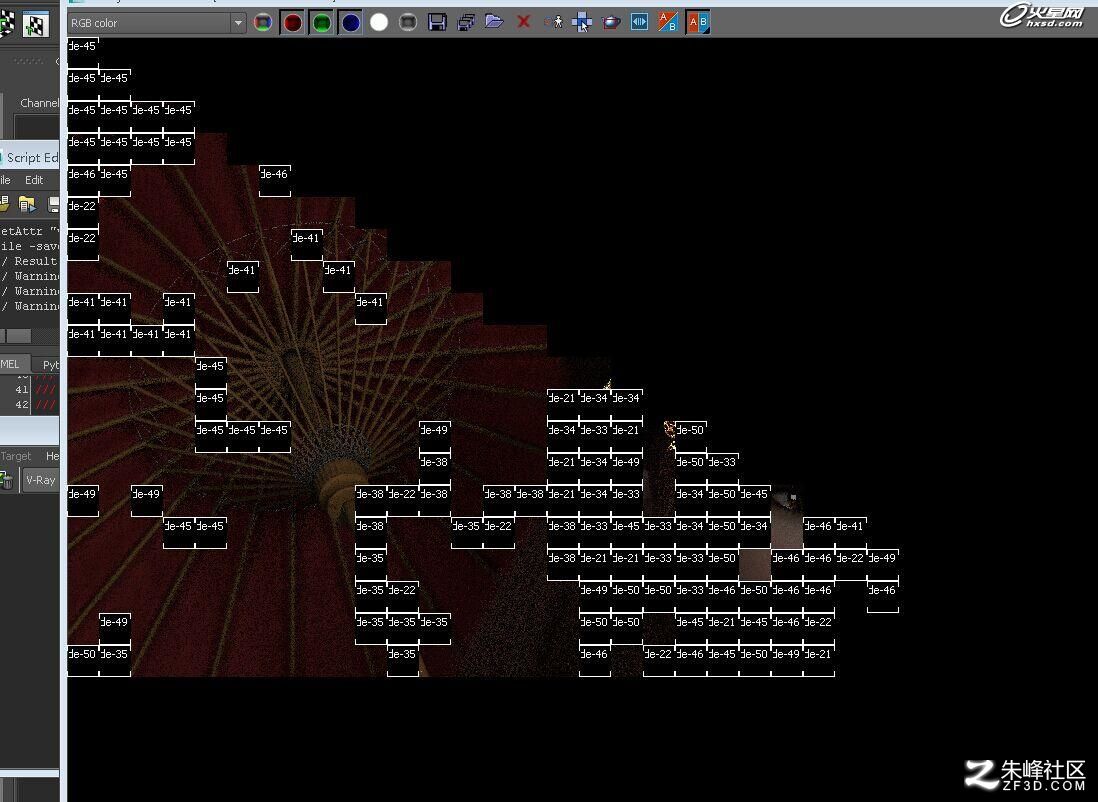The width and height of the screenshot is (1098, 802).
Task: Click the diagonal A/B compare icon
Action: pyautogui.click(x=668, y=22)
